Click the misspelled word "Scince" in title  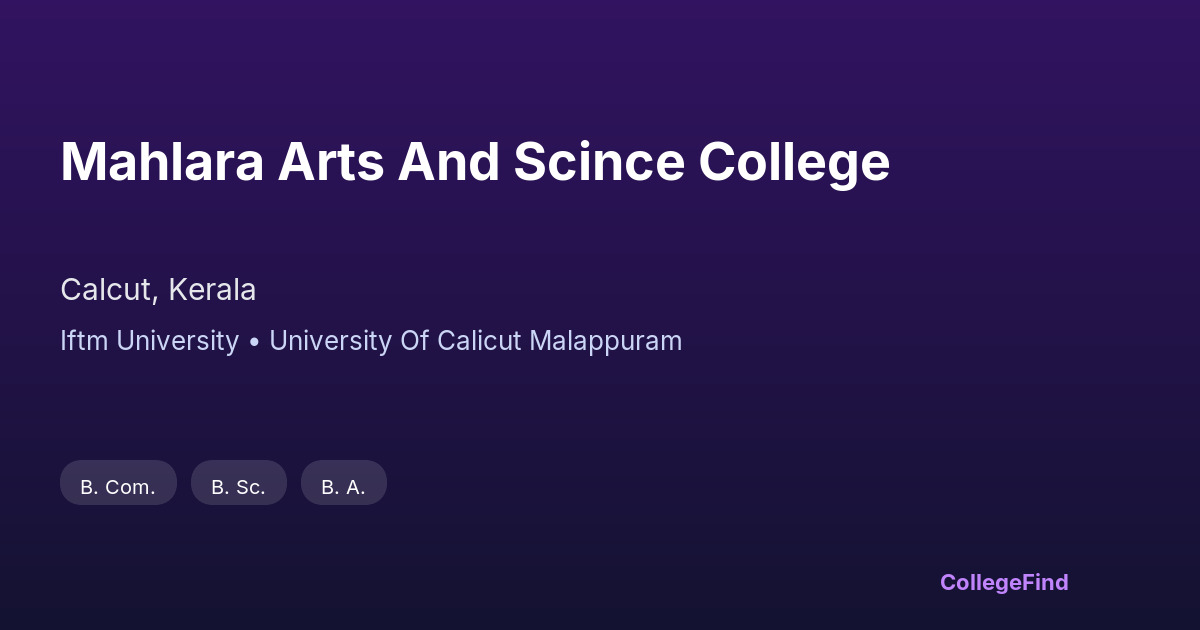(x=599, y=162)
